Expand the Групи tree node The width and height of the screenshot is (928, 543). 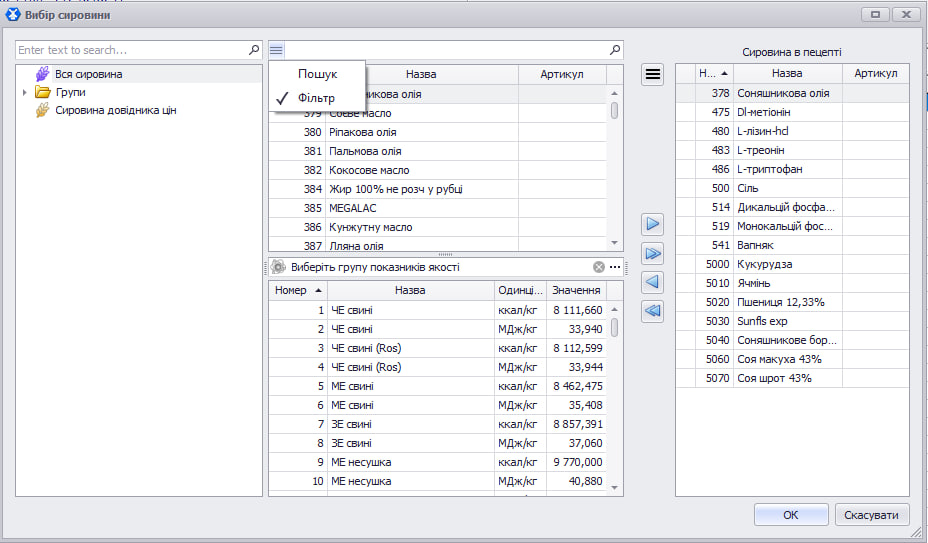click(24, 92)
